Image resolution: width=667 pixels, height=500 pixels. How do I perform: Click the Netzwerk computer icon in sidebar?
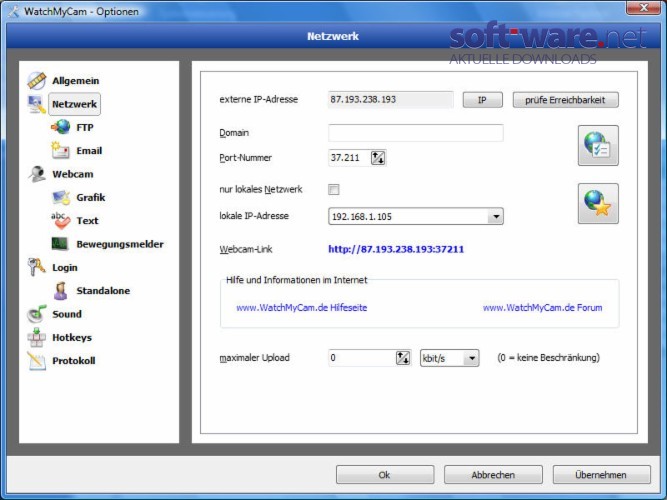[x=37, y=104]
